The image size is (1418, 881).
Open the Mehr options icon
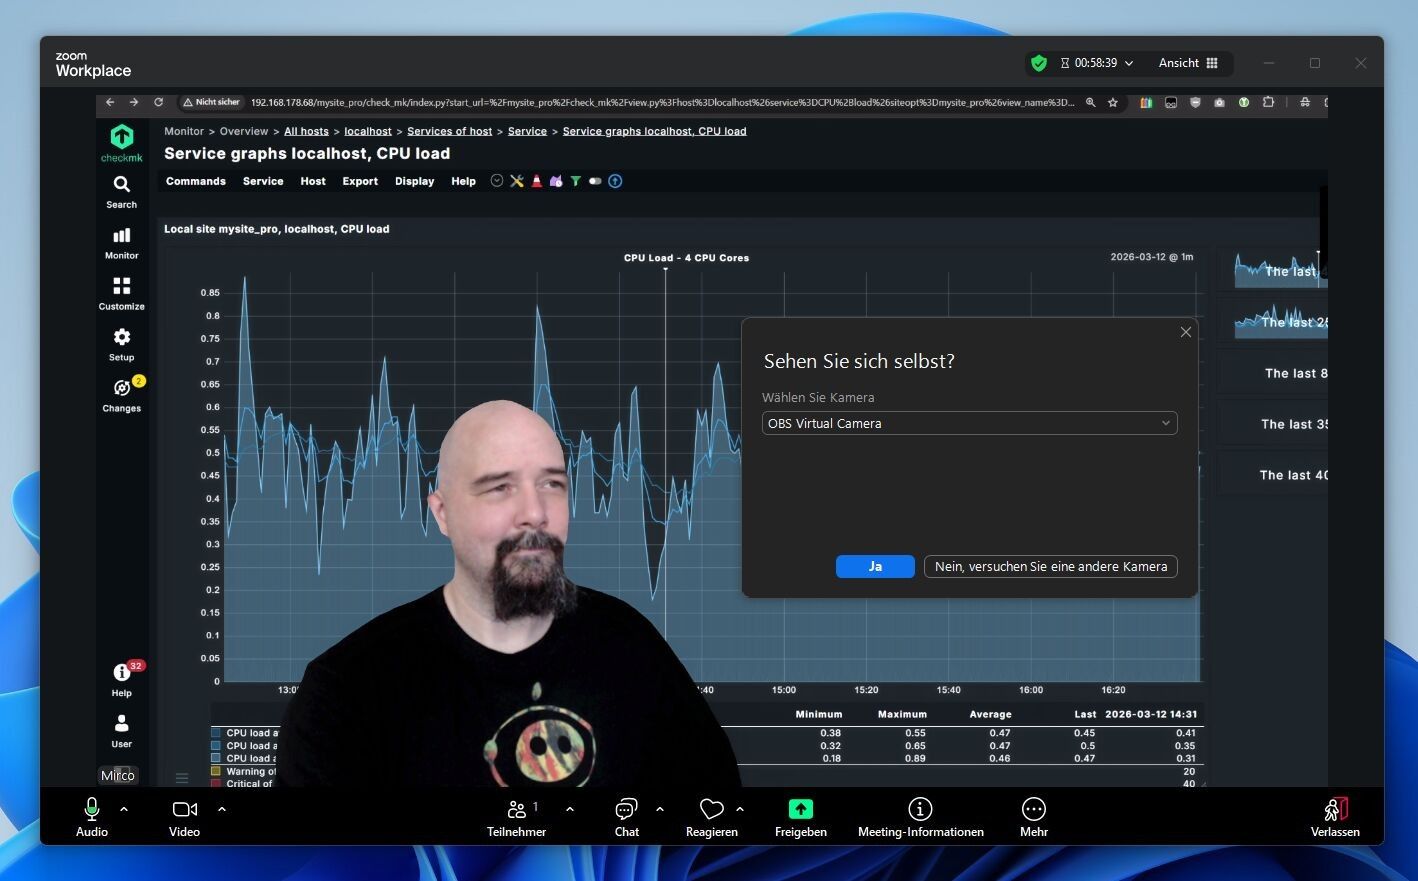(1033, 809)
